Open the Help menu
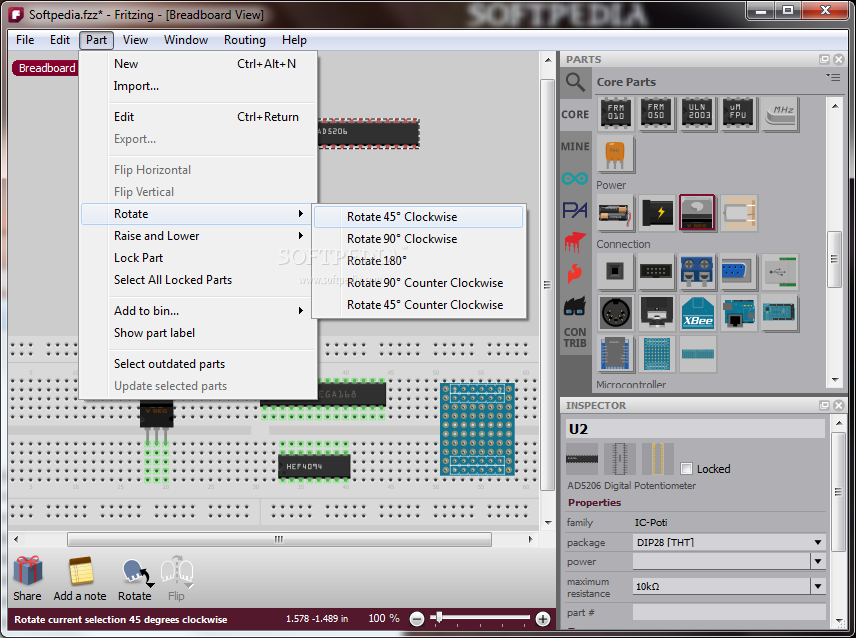This screenshot has height=638, width=856. 294,40
